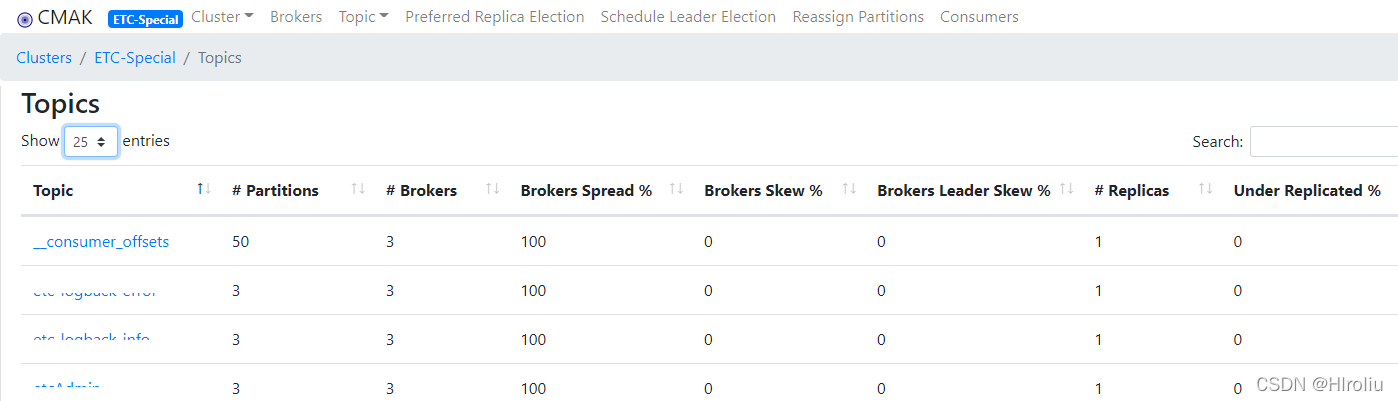Click ETC-Special breadcrumb link
Image resolution: width=1398 pixels, height=401 pixels.
point(135,58)
